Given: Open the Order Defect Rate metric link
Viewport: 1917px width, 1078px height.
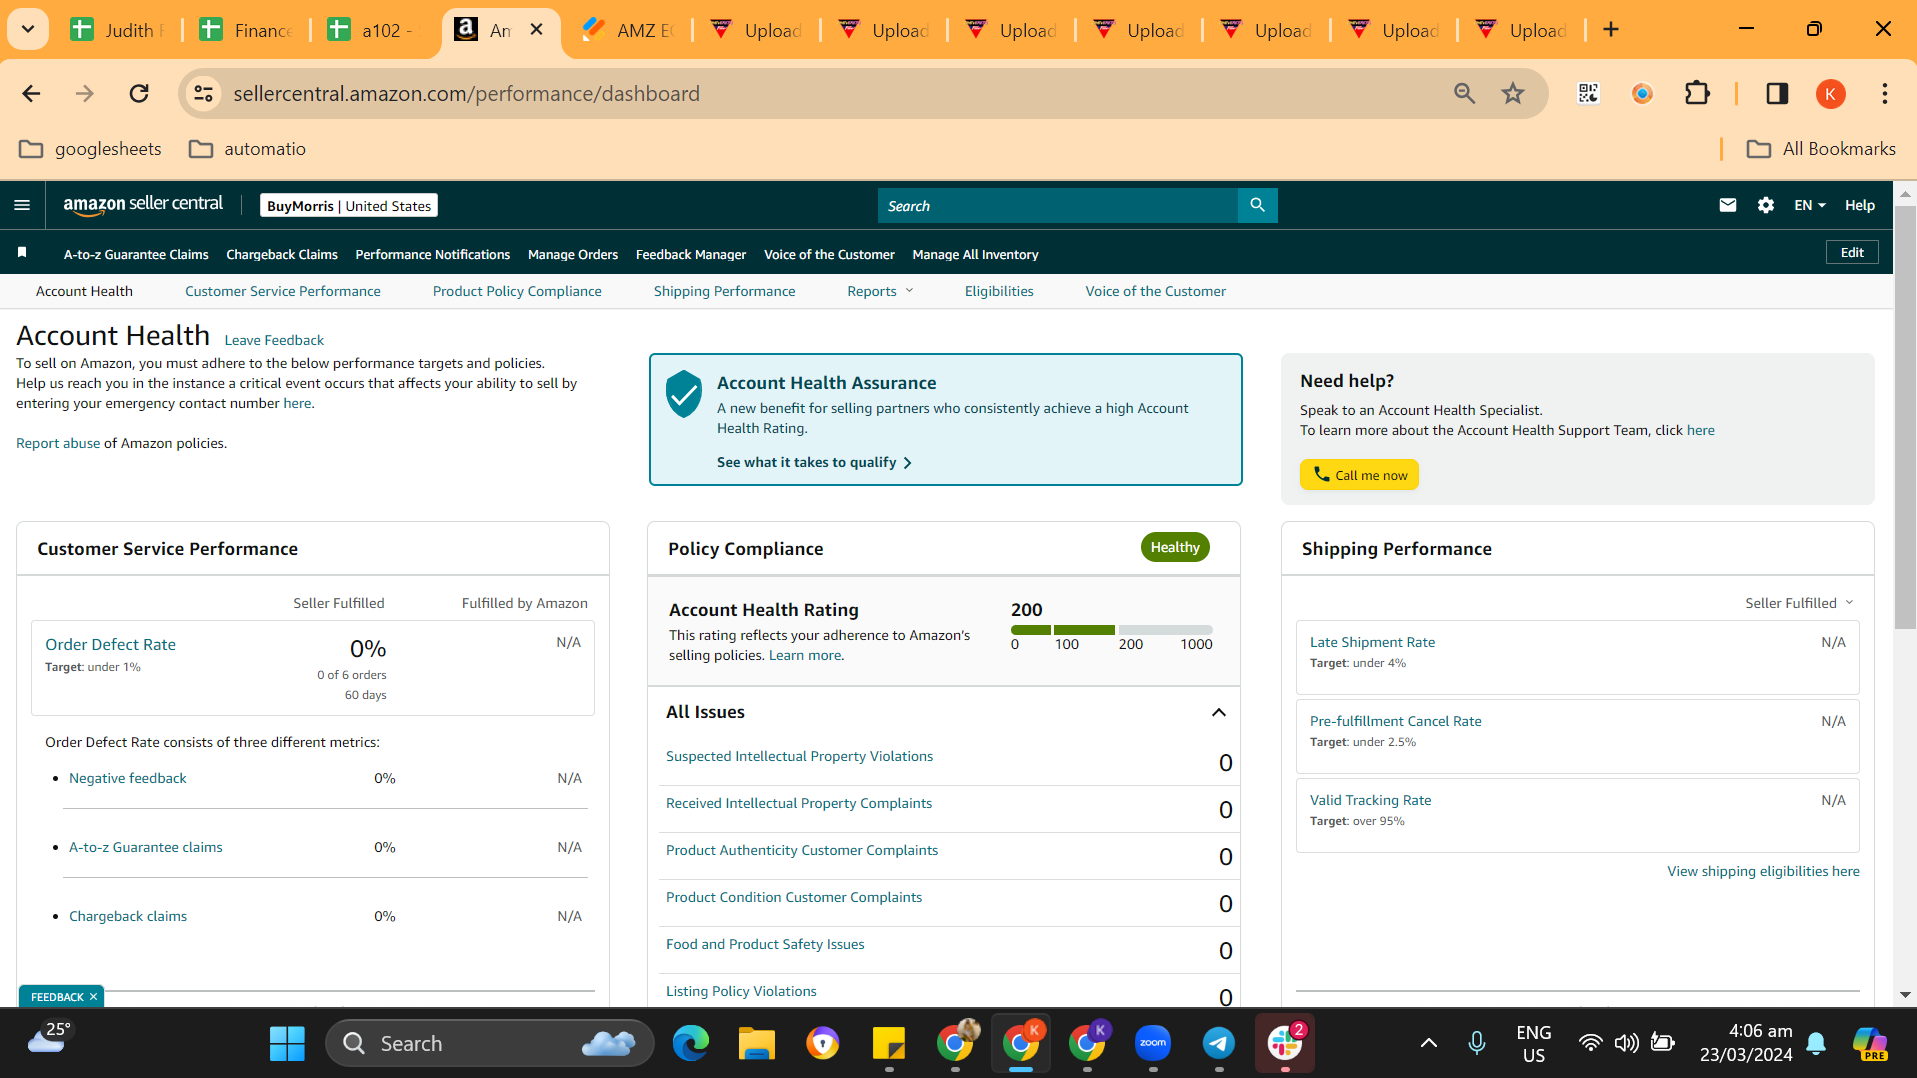Looking at the screenshot, I should click(110, 645).
